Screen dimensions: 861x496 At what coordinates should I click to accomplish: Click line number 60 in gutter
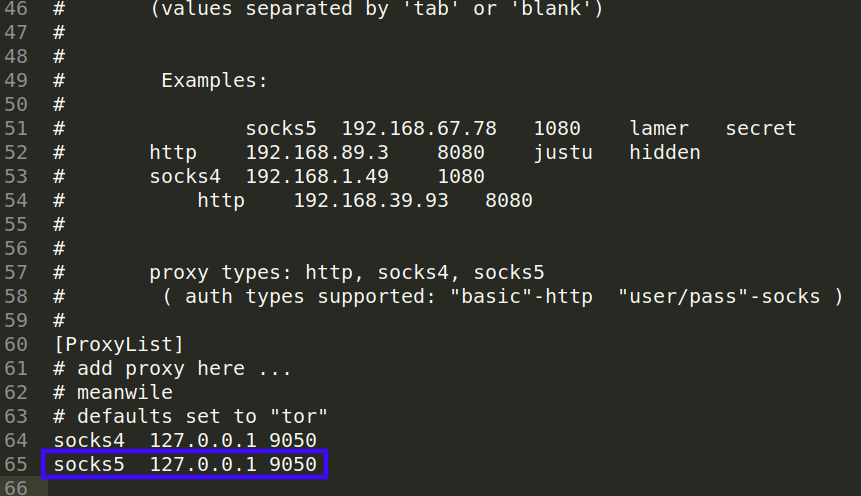pyautogui.click(x=16, y=344)
